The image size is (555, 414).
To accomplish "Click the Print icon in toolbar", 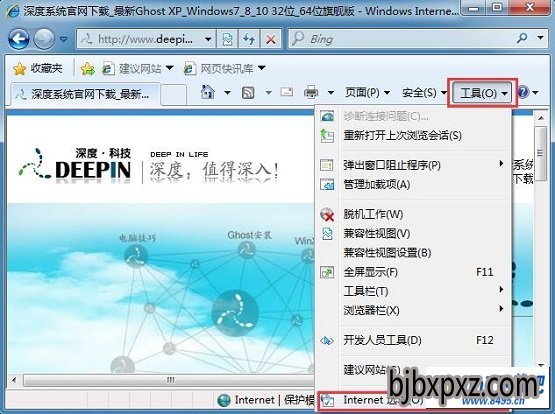I will pyautogui.click(x=311, y=93).
